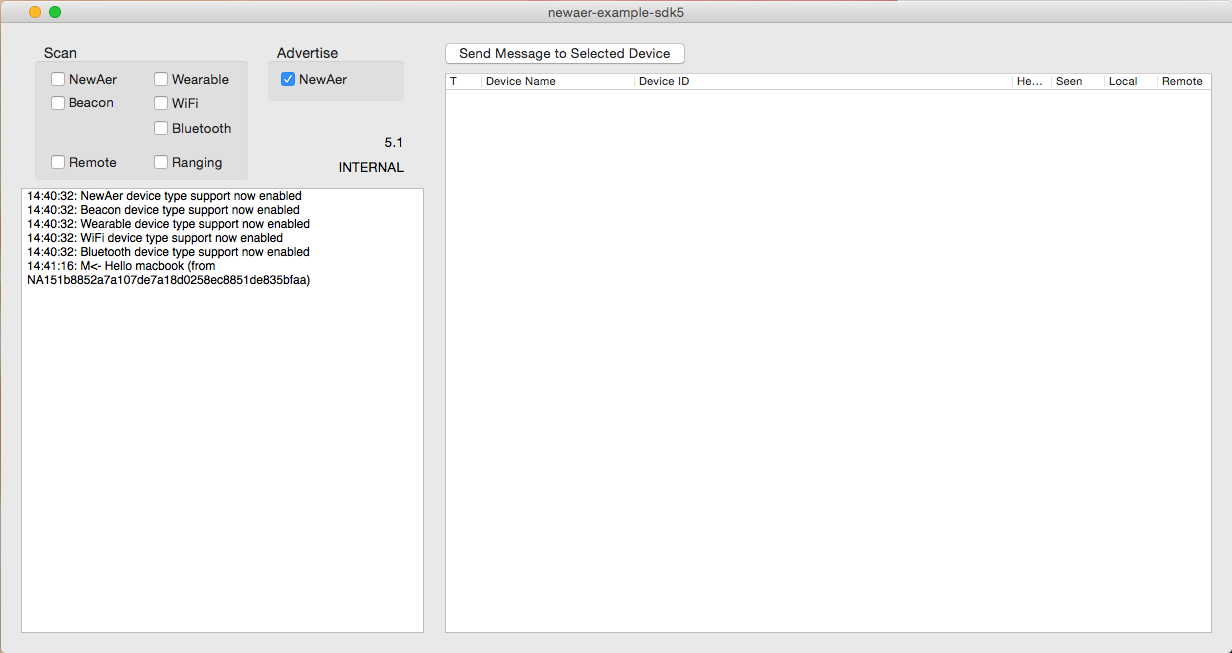The width and height of the screenshot is (1232, 653).
Task: Check the WiFi scan option
Action: click(x=161, y=103)
